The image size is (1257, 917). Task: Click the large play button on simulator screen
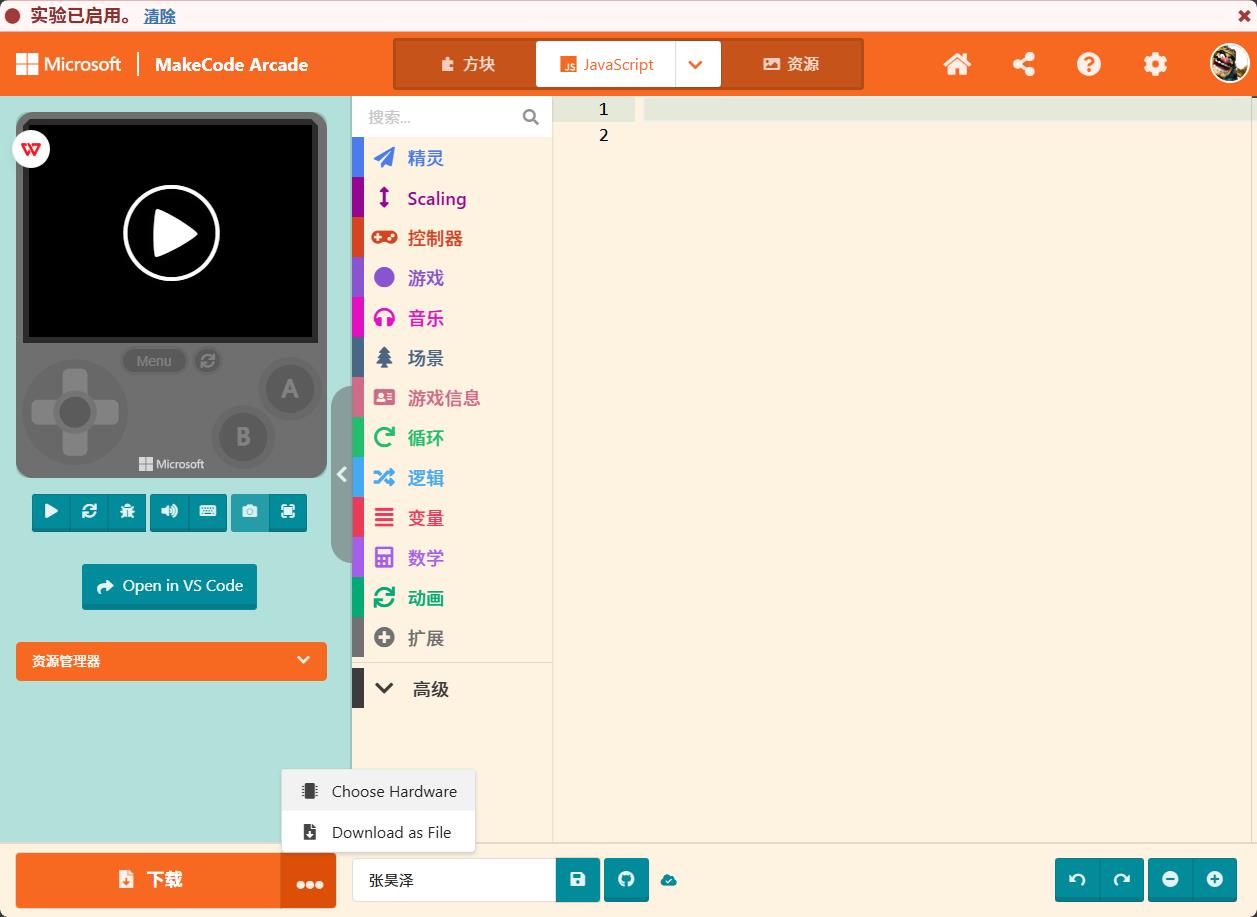[x=171, y=233]
